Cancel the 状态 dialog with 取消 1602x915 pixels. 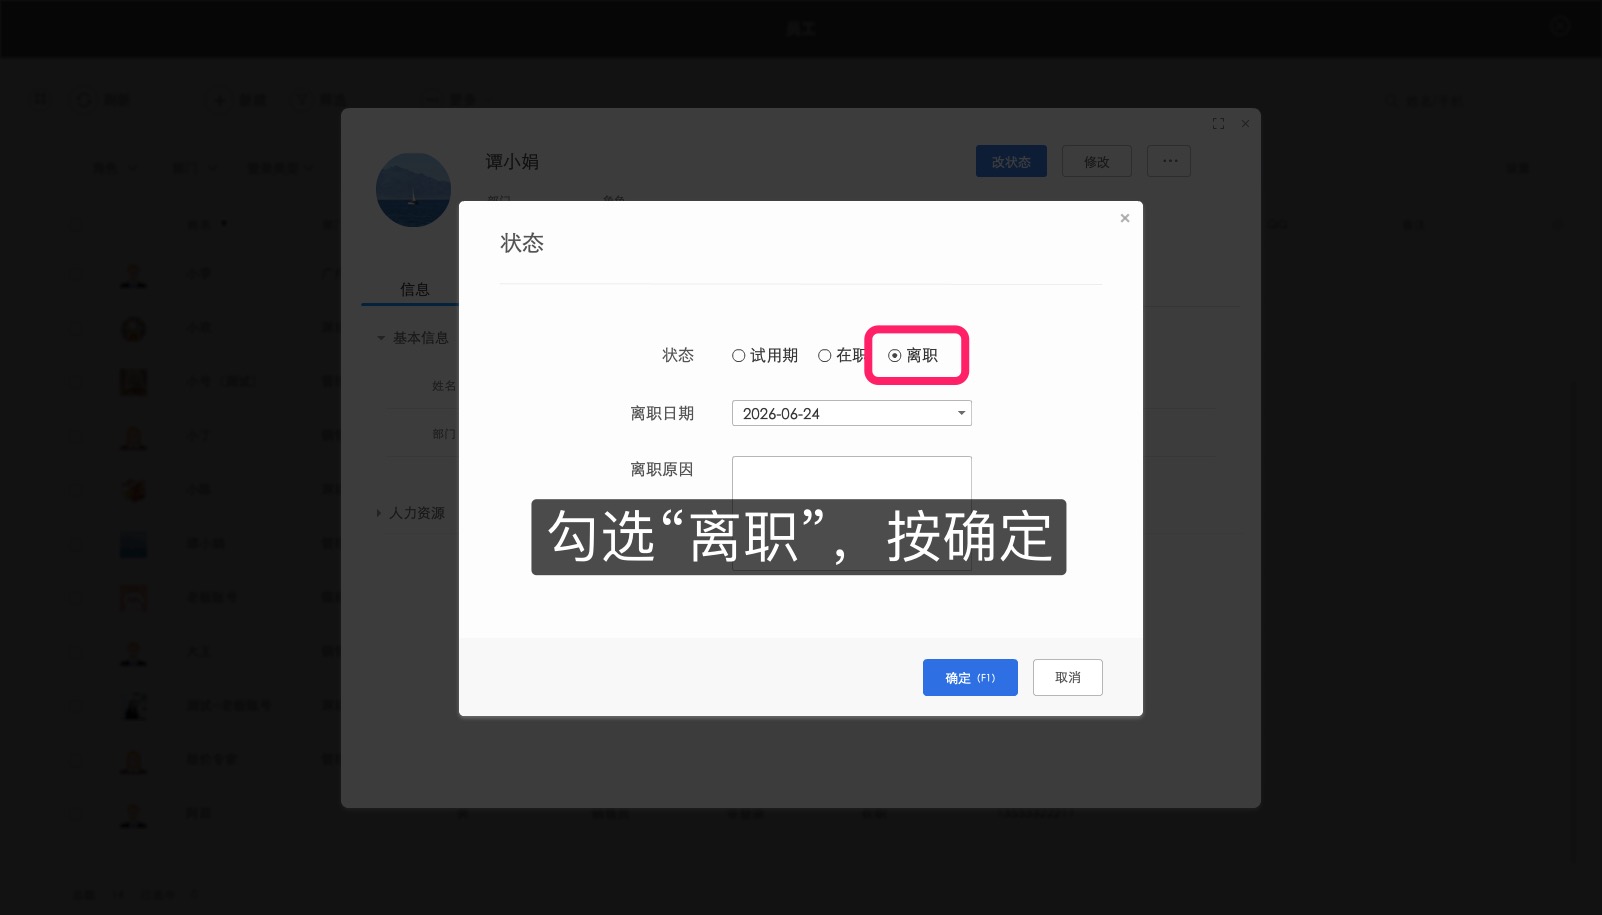(x=1067, y=677)
